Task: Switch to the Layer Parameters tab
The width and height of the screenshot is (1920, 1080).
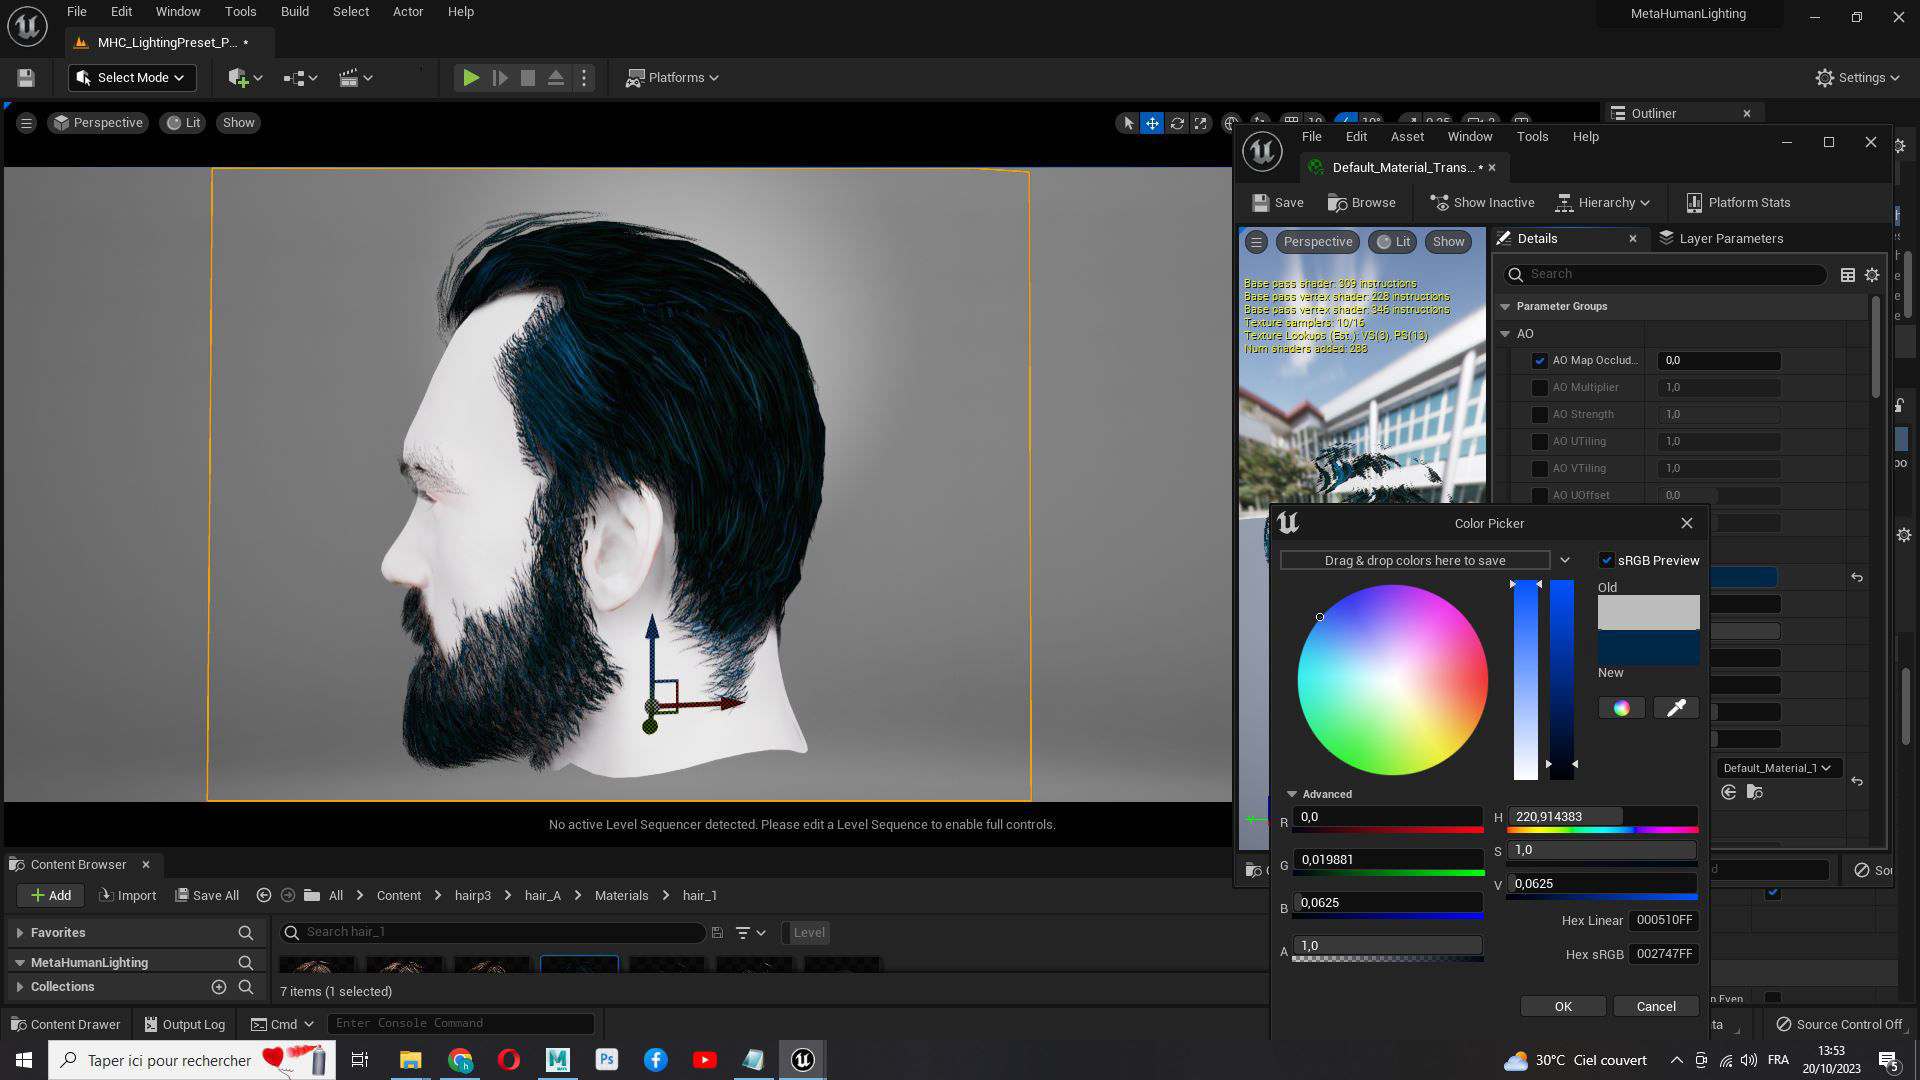Action: (1720, 239)
